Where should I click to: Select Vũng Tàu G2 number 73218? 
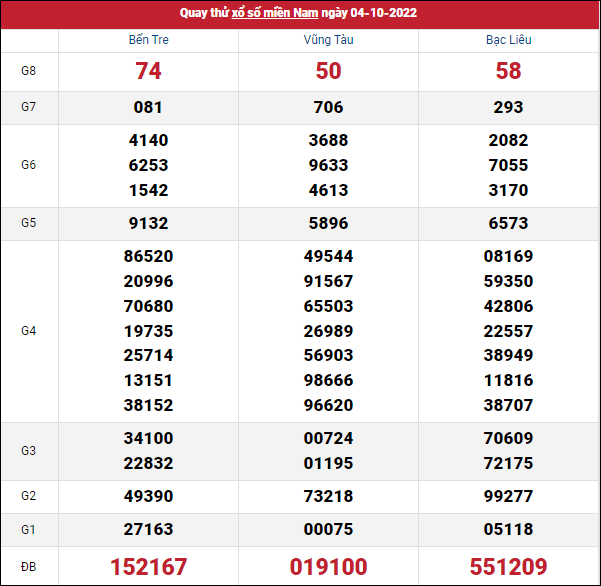click(x=328, y=496)
